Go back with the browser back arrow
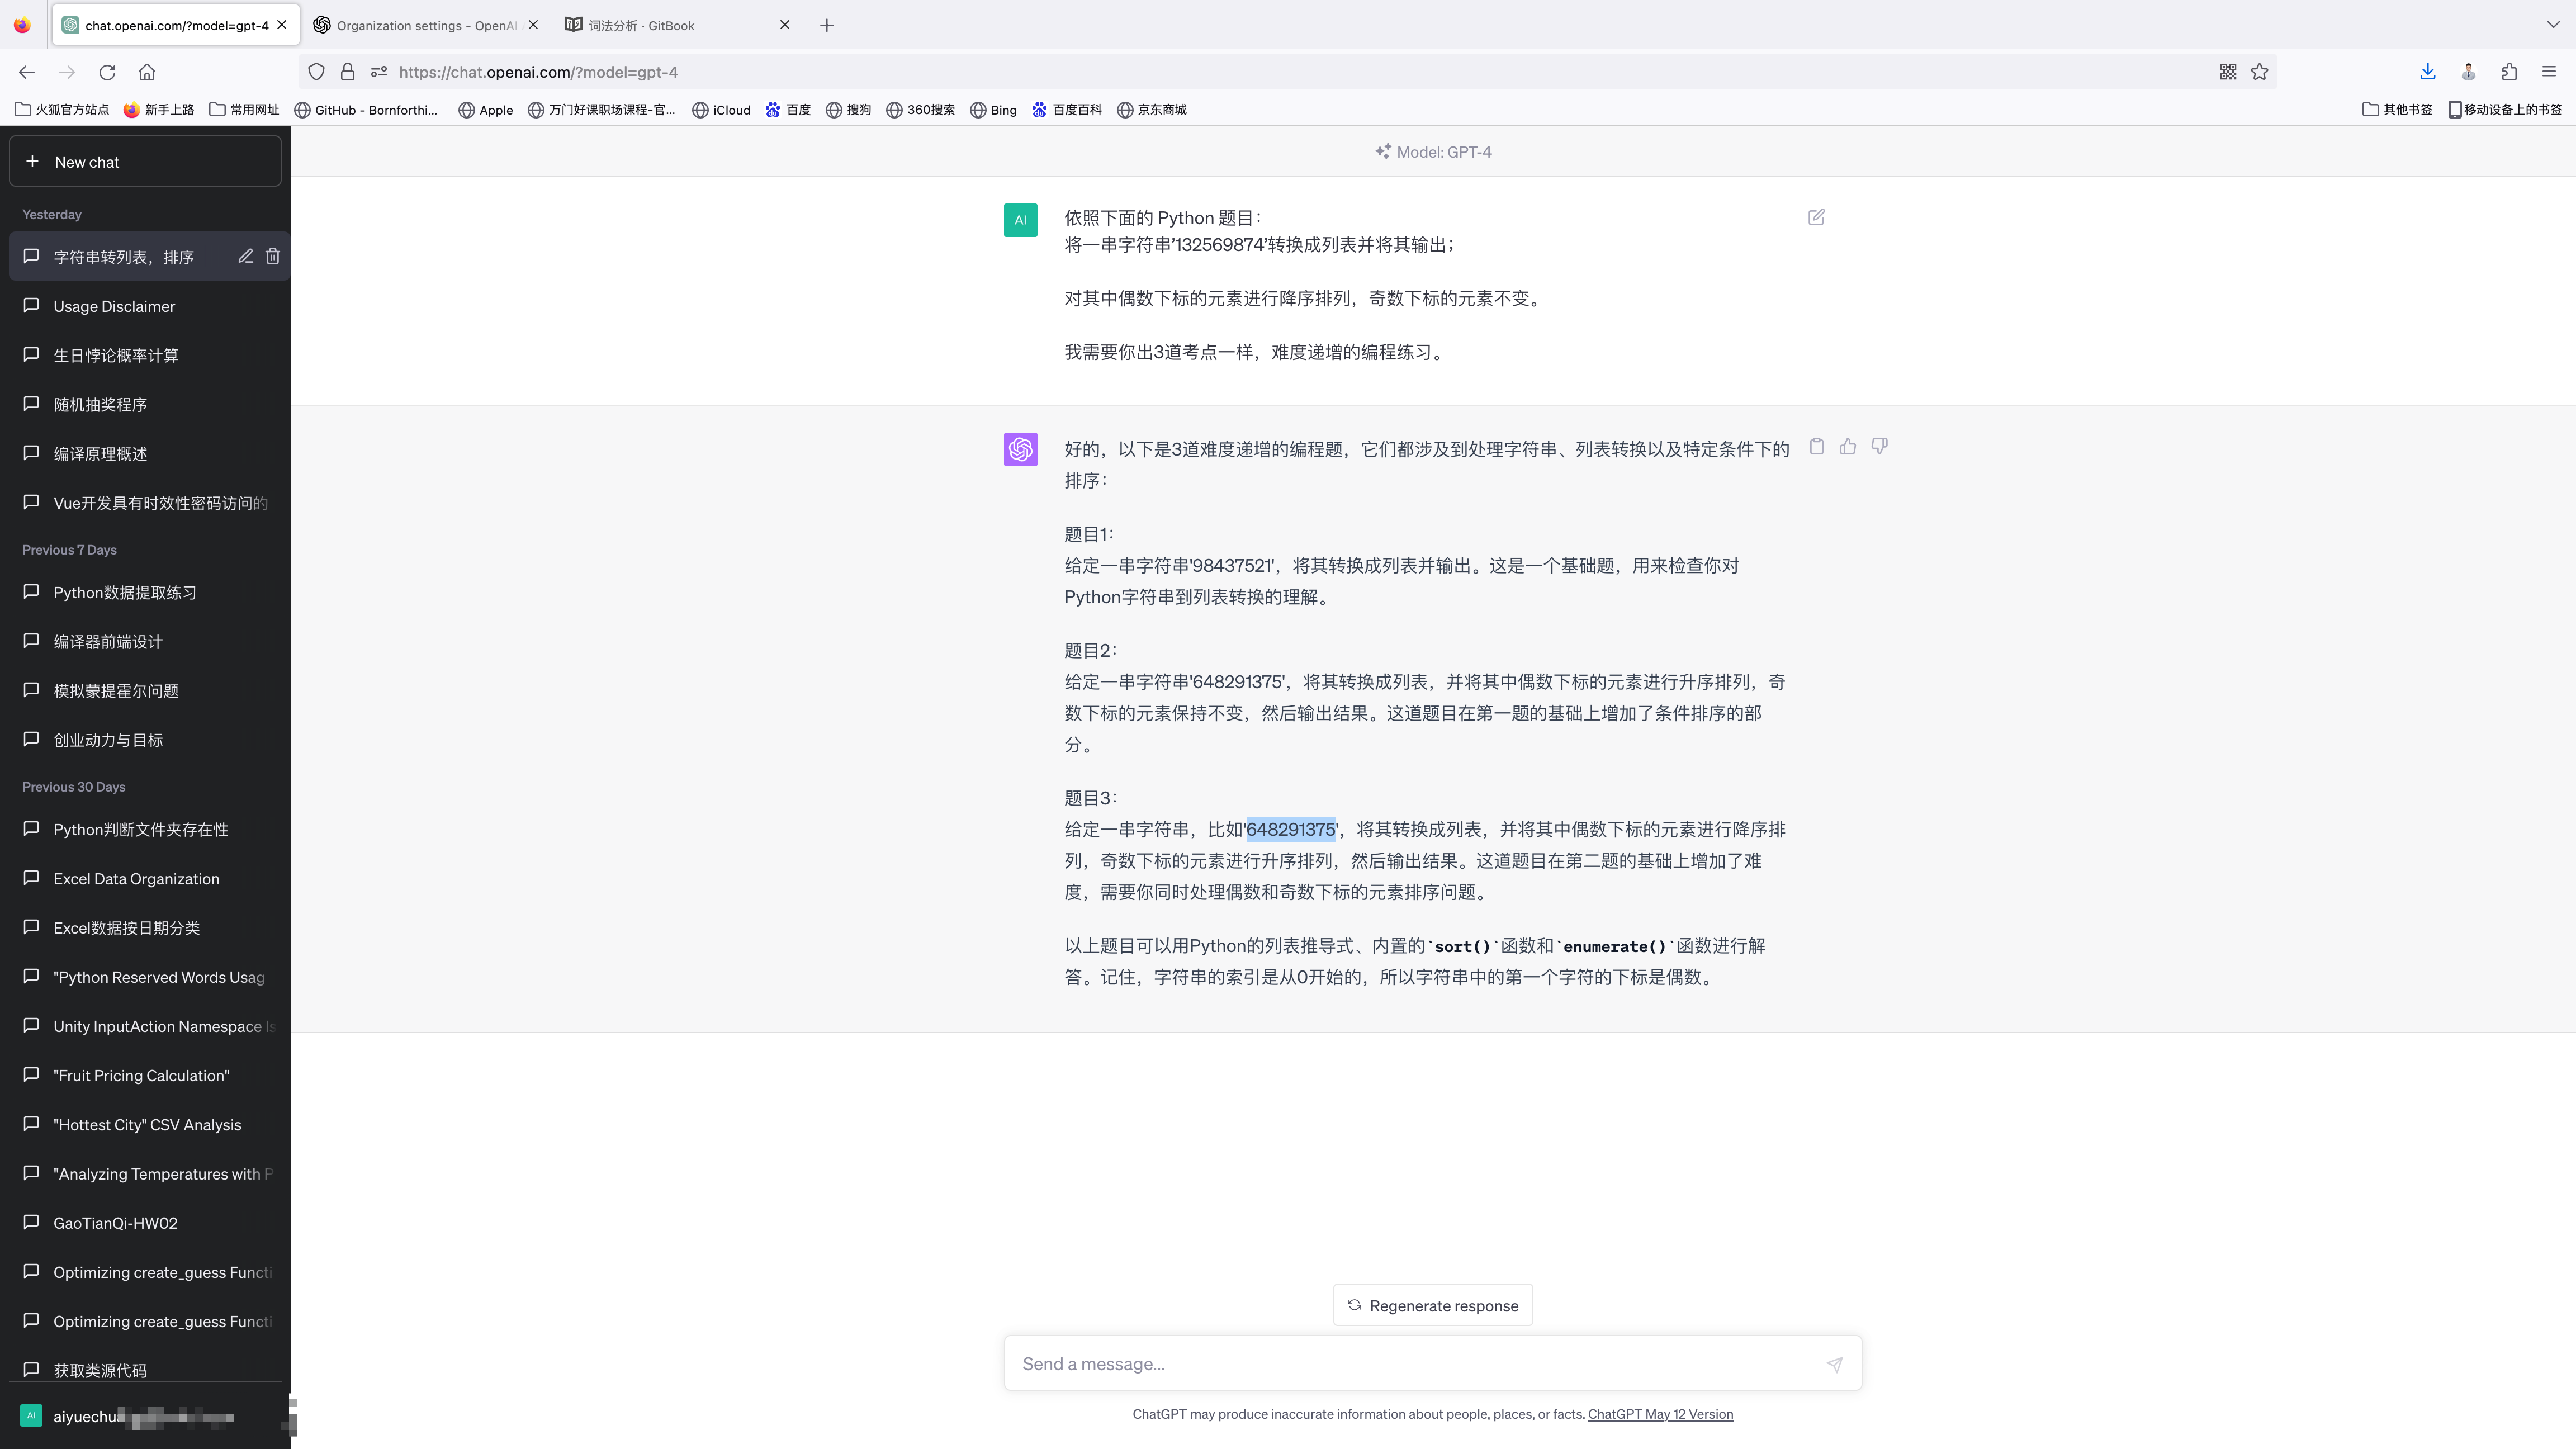This screenshot has width=2576, height=1449. coord(27,72)
